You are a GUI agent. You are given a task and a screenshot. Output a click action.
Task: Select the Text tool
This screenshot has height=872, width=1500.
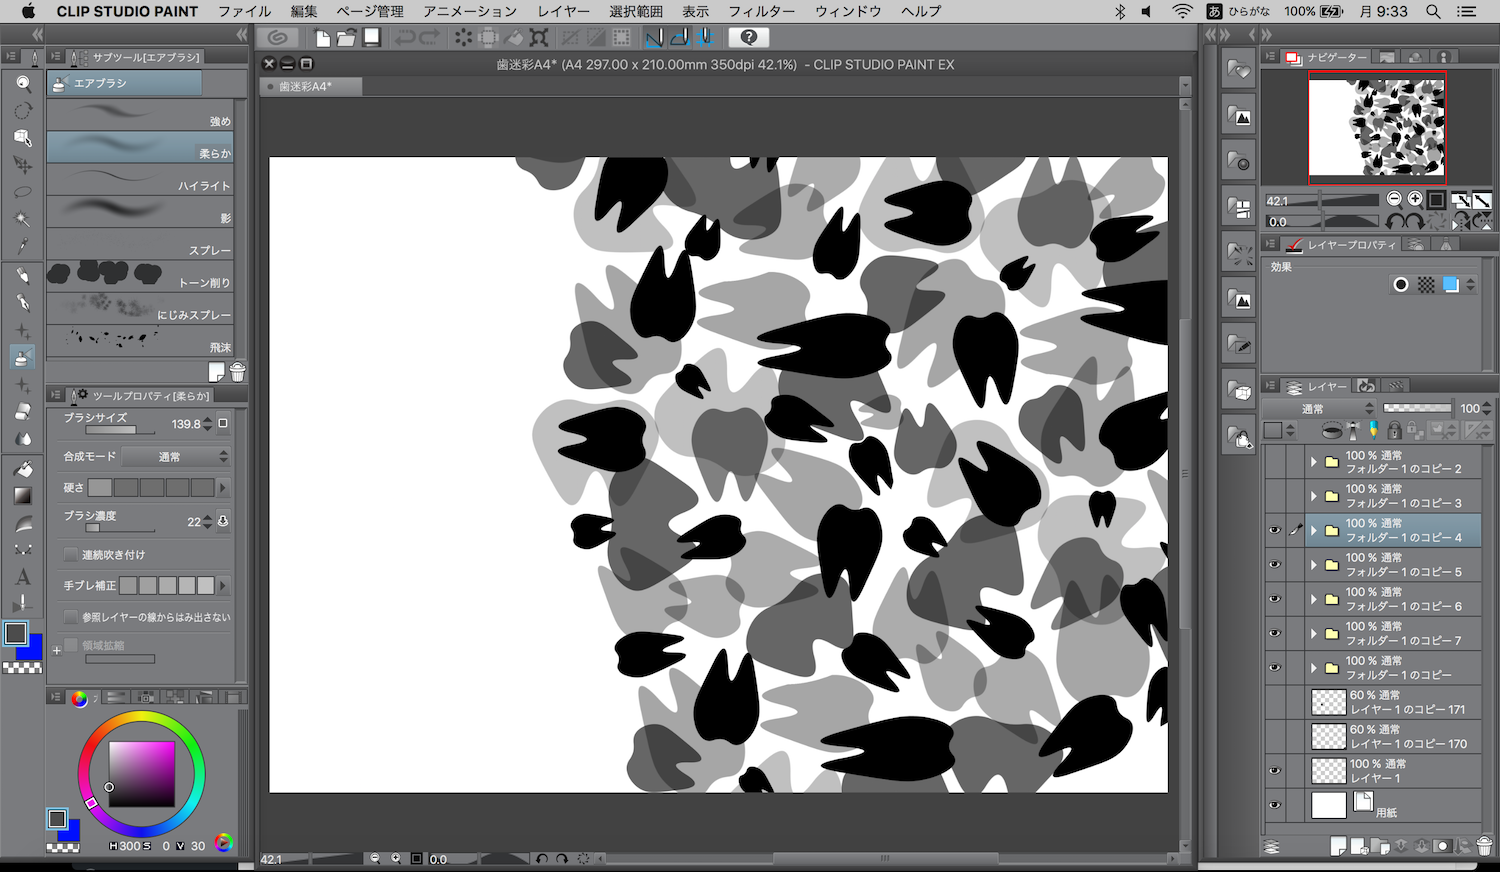pos(23,577)
